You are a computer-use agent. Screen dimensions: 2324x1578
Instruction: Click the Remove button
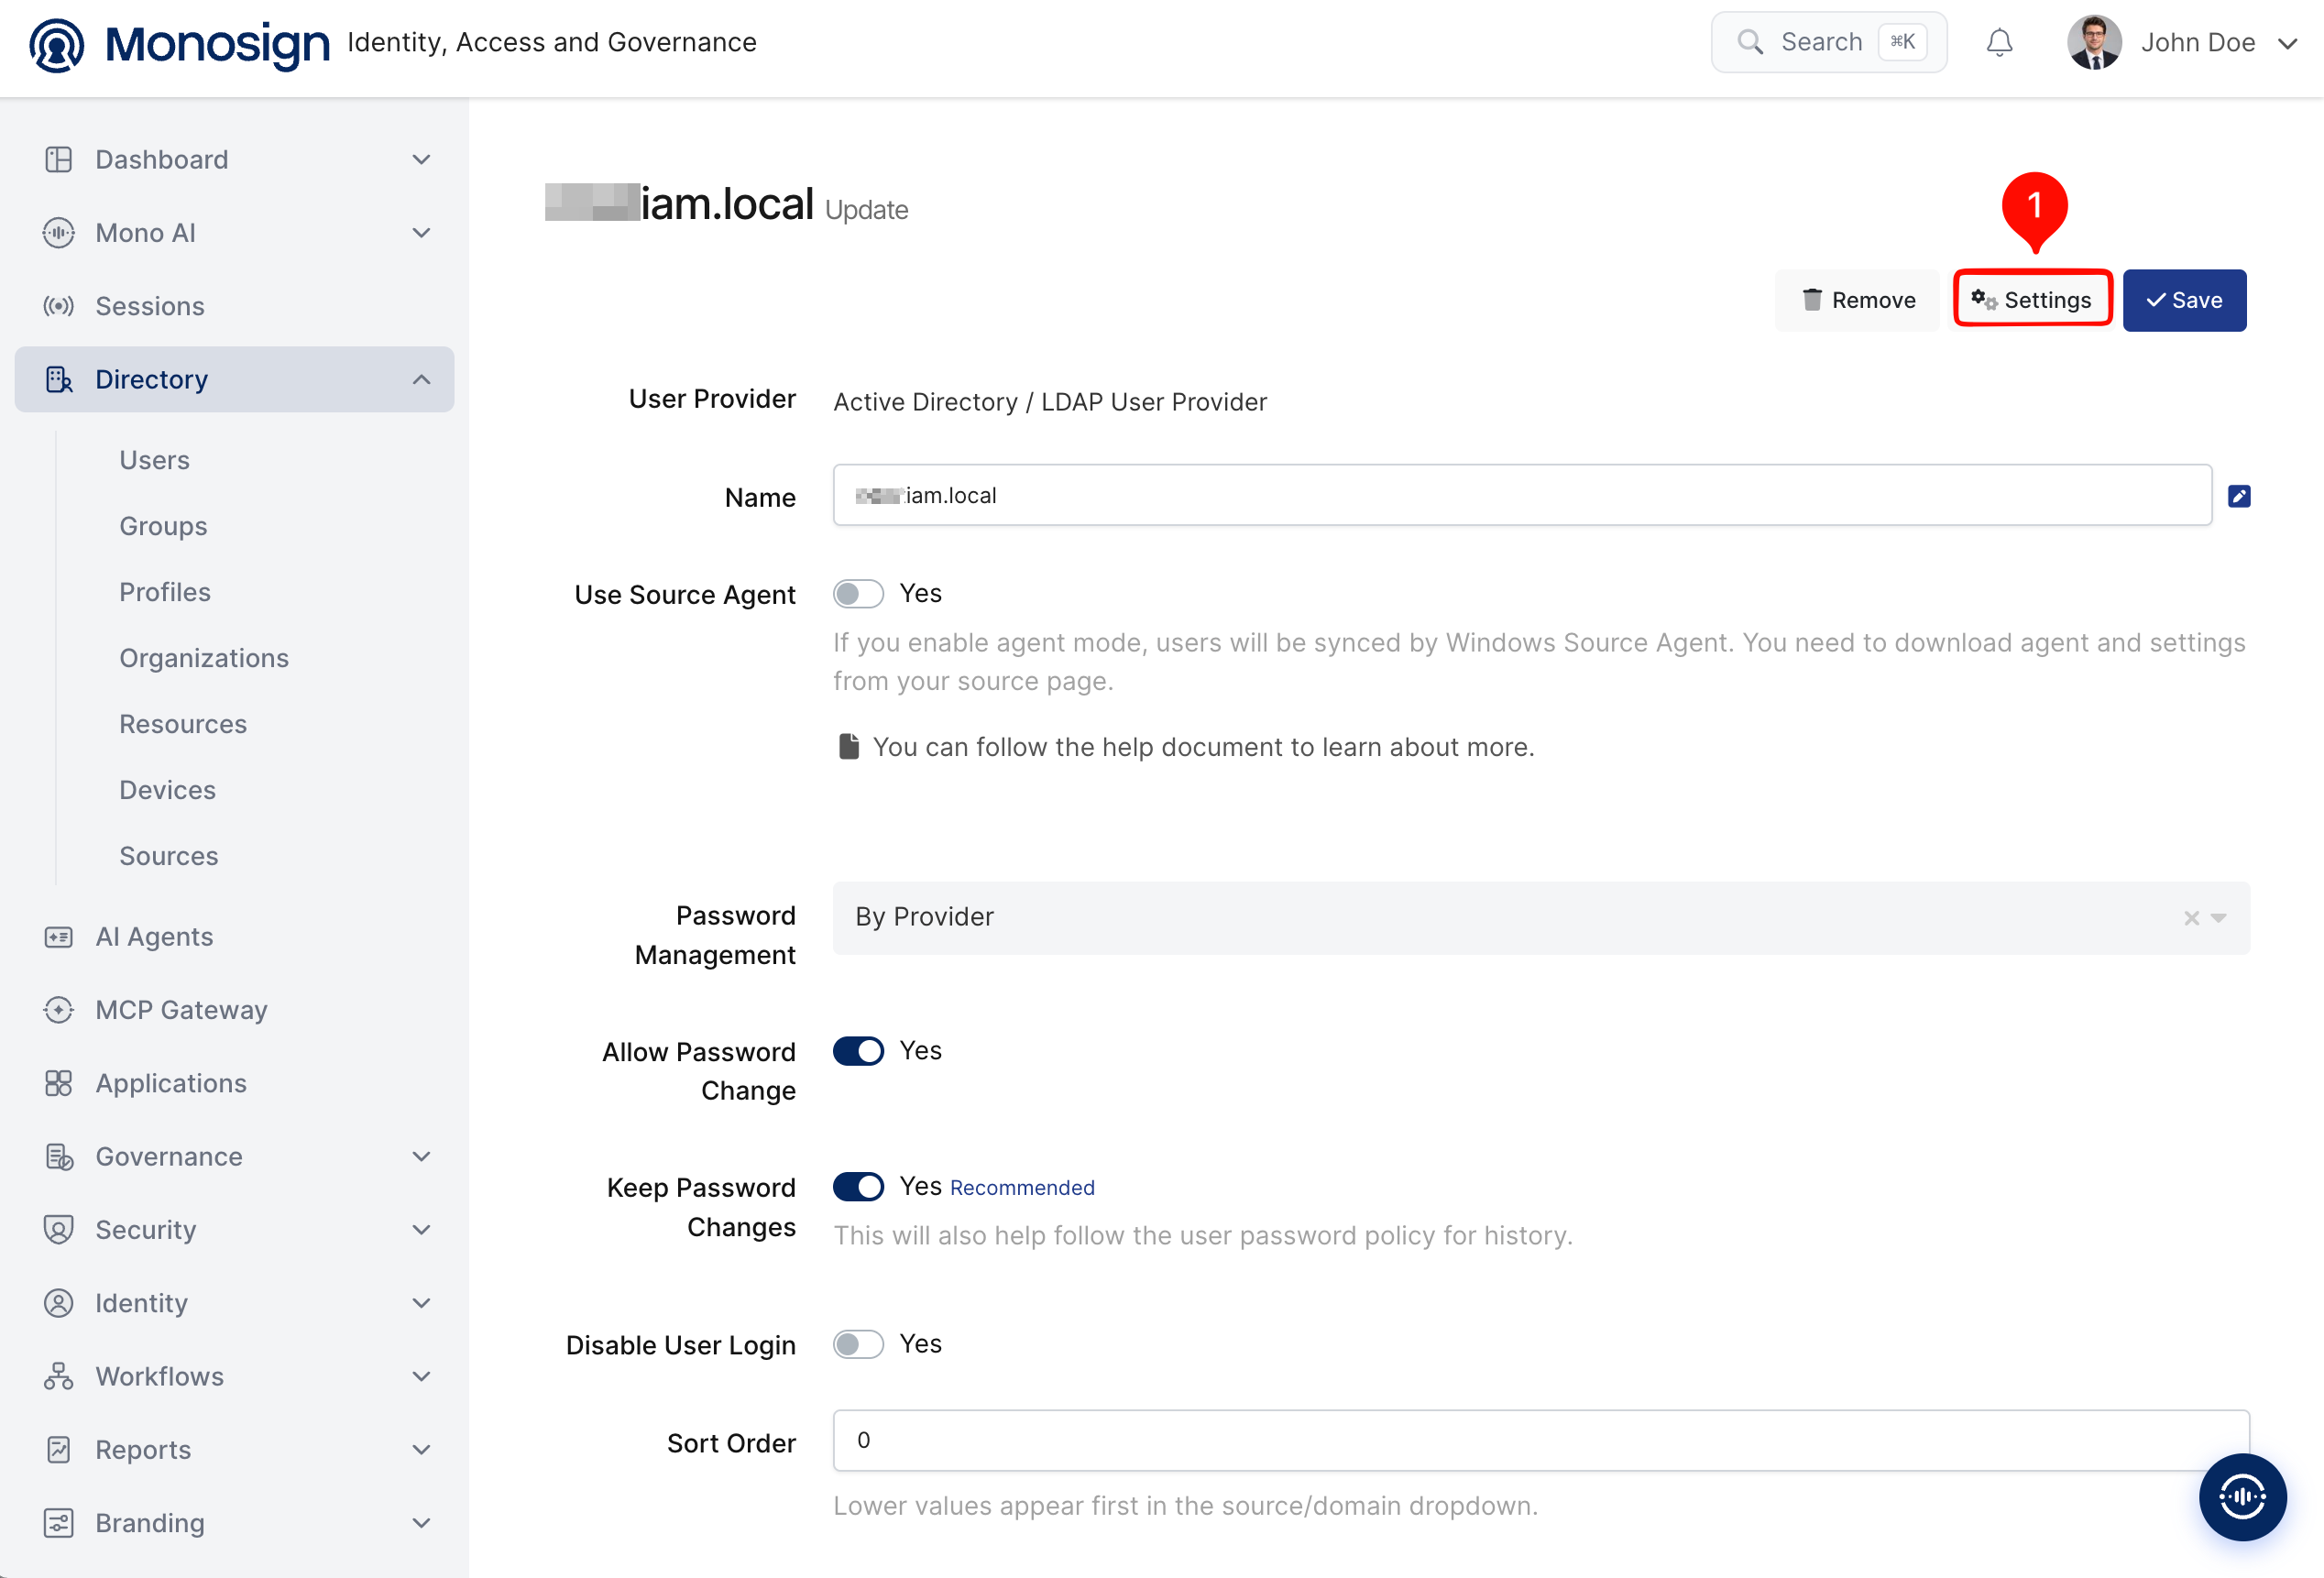[x=1858, y=300]
